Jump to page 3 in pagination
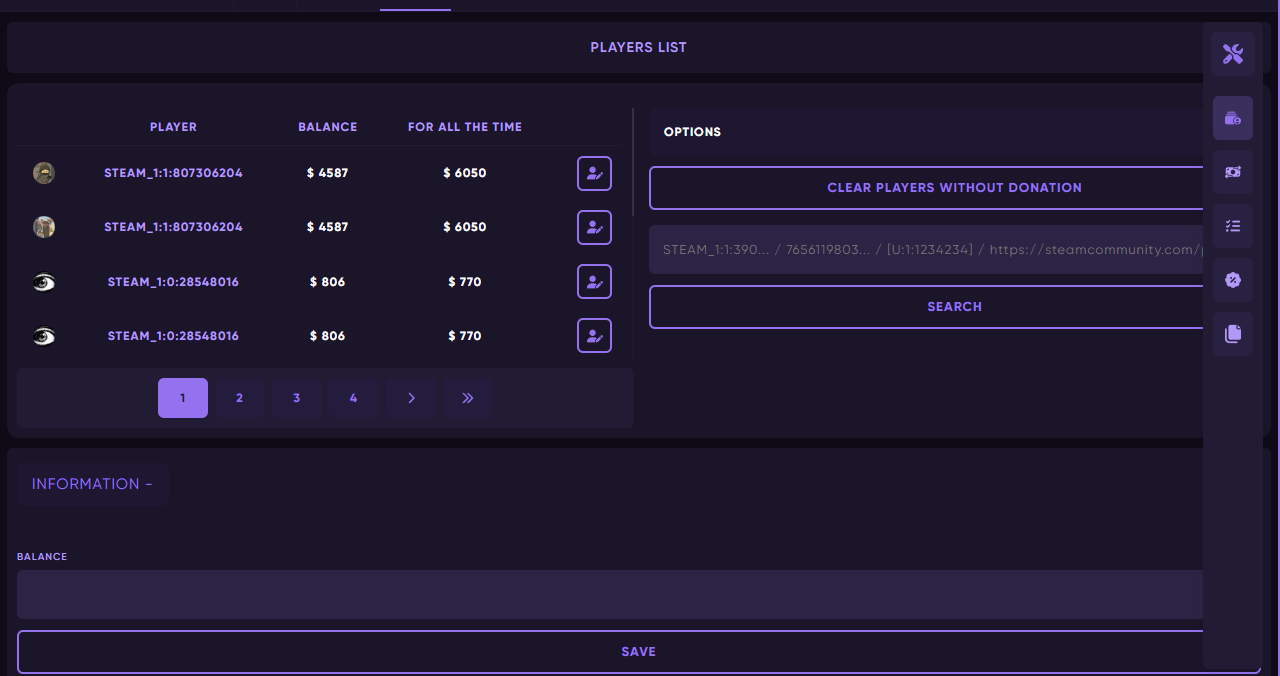Viewport: 1280px width, 676px height. click(x=296, y=398)
